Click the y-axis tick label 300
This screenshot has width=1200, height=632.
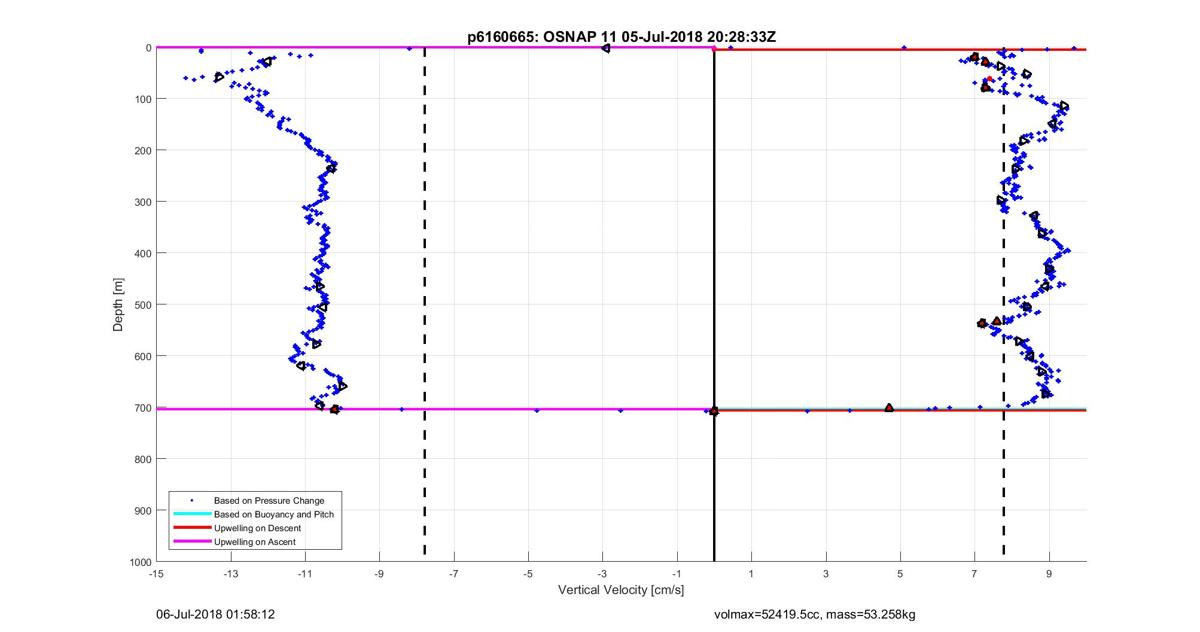coord(142,202)
